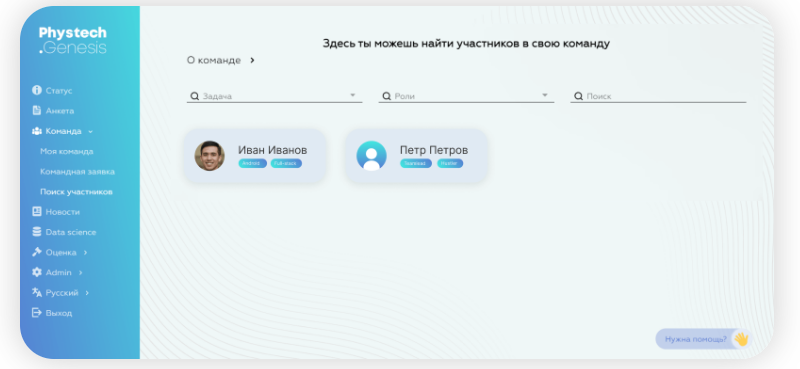The image size is (800, 369).
Task: Click the Phystech.Genesis logo
Action: coord(72,40)
